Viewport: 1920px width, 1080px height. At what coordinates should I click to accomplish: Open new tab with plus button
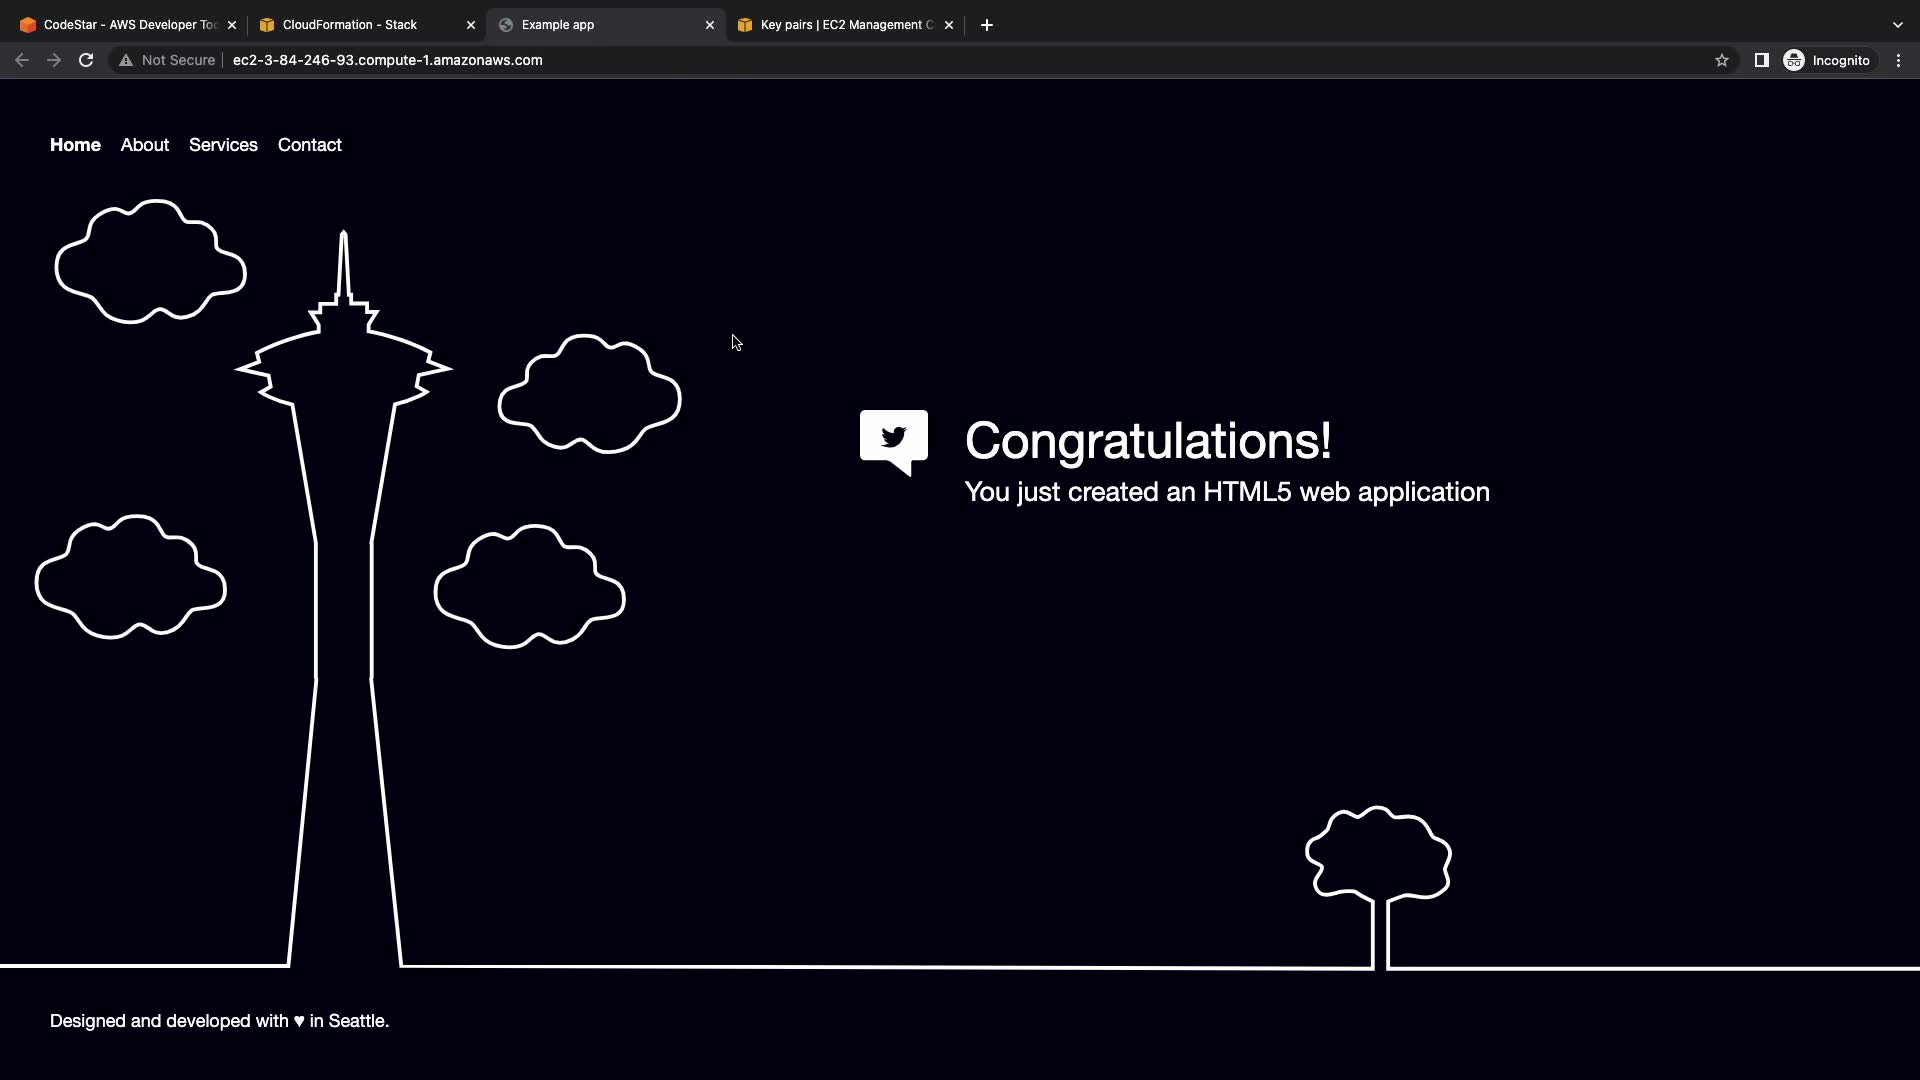[986, 25]
